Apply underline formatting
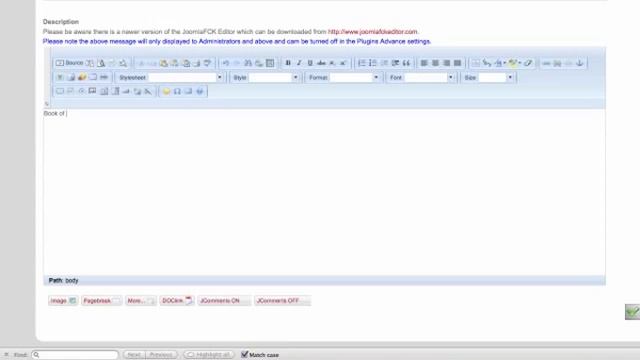The image size is (640, 360). [310, 63]
